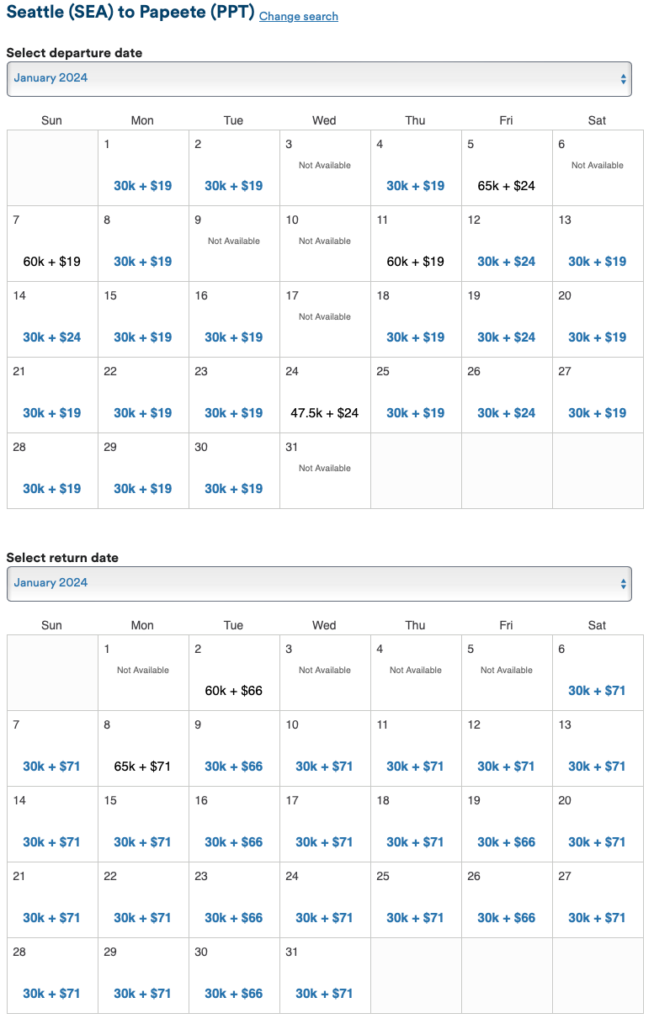Choose return January 6 fare 30k + $71
Image resolution: width=654 pixels, height=1024 pixels.
tap(597, 691)
